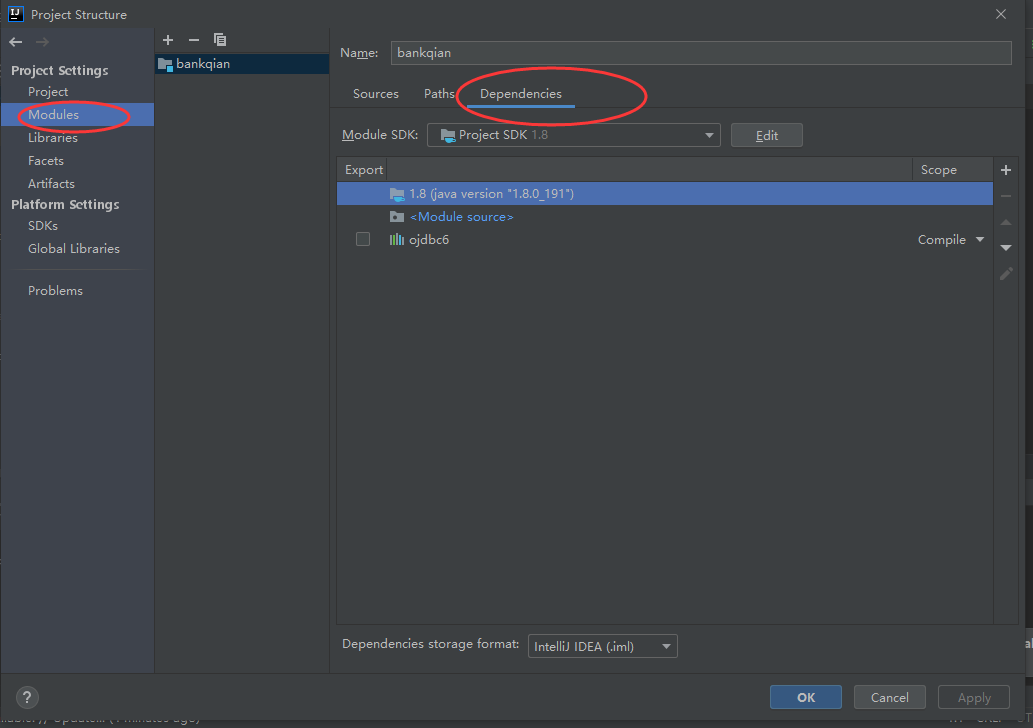Image resolution: width=1033 pixels, height=728 pixels.
Task: Move dependency down arrow icon
Action: [1006, 248]
